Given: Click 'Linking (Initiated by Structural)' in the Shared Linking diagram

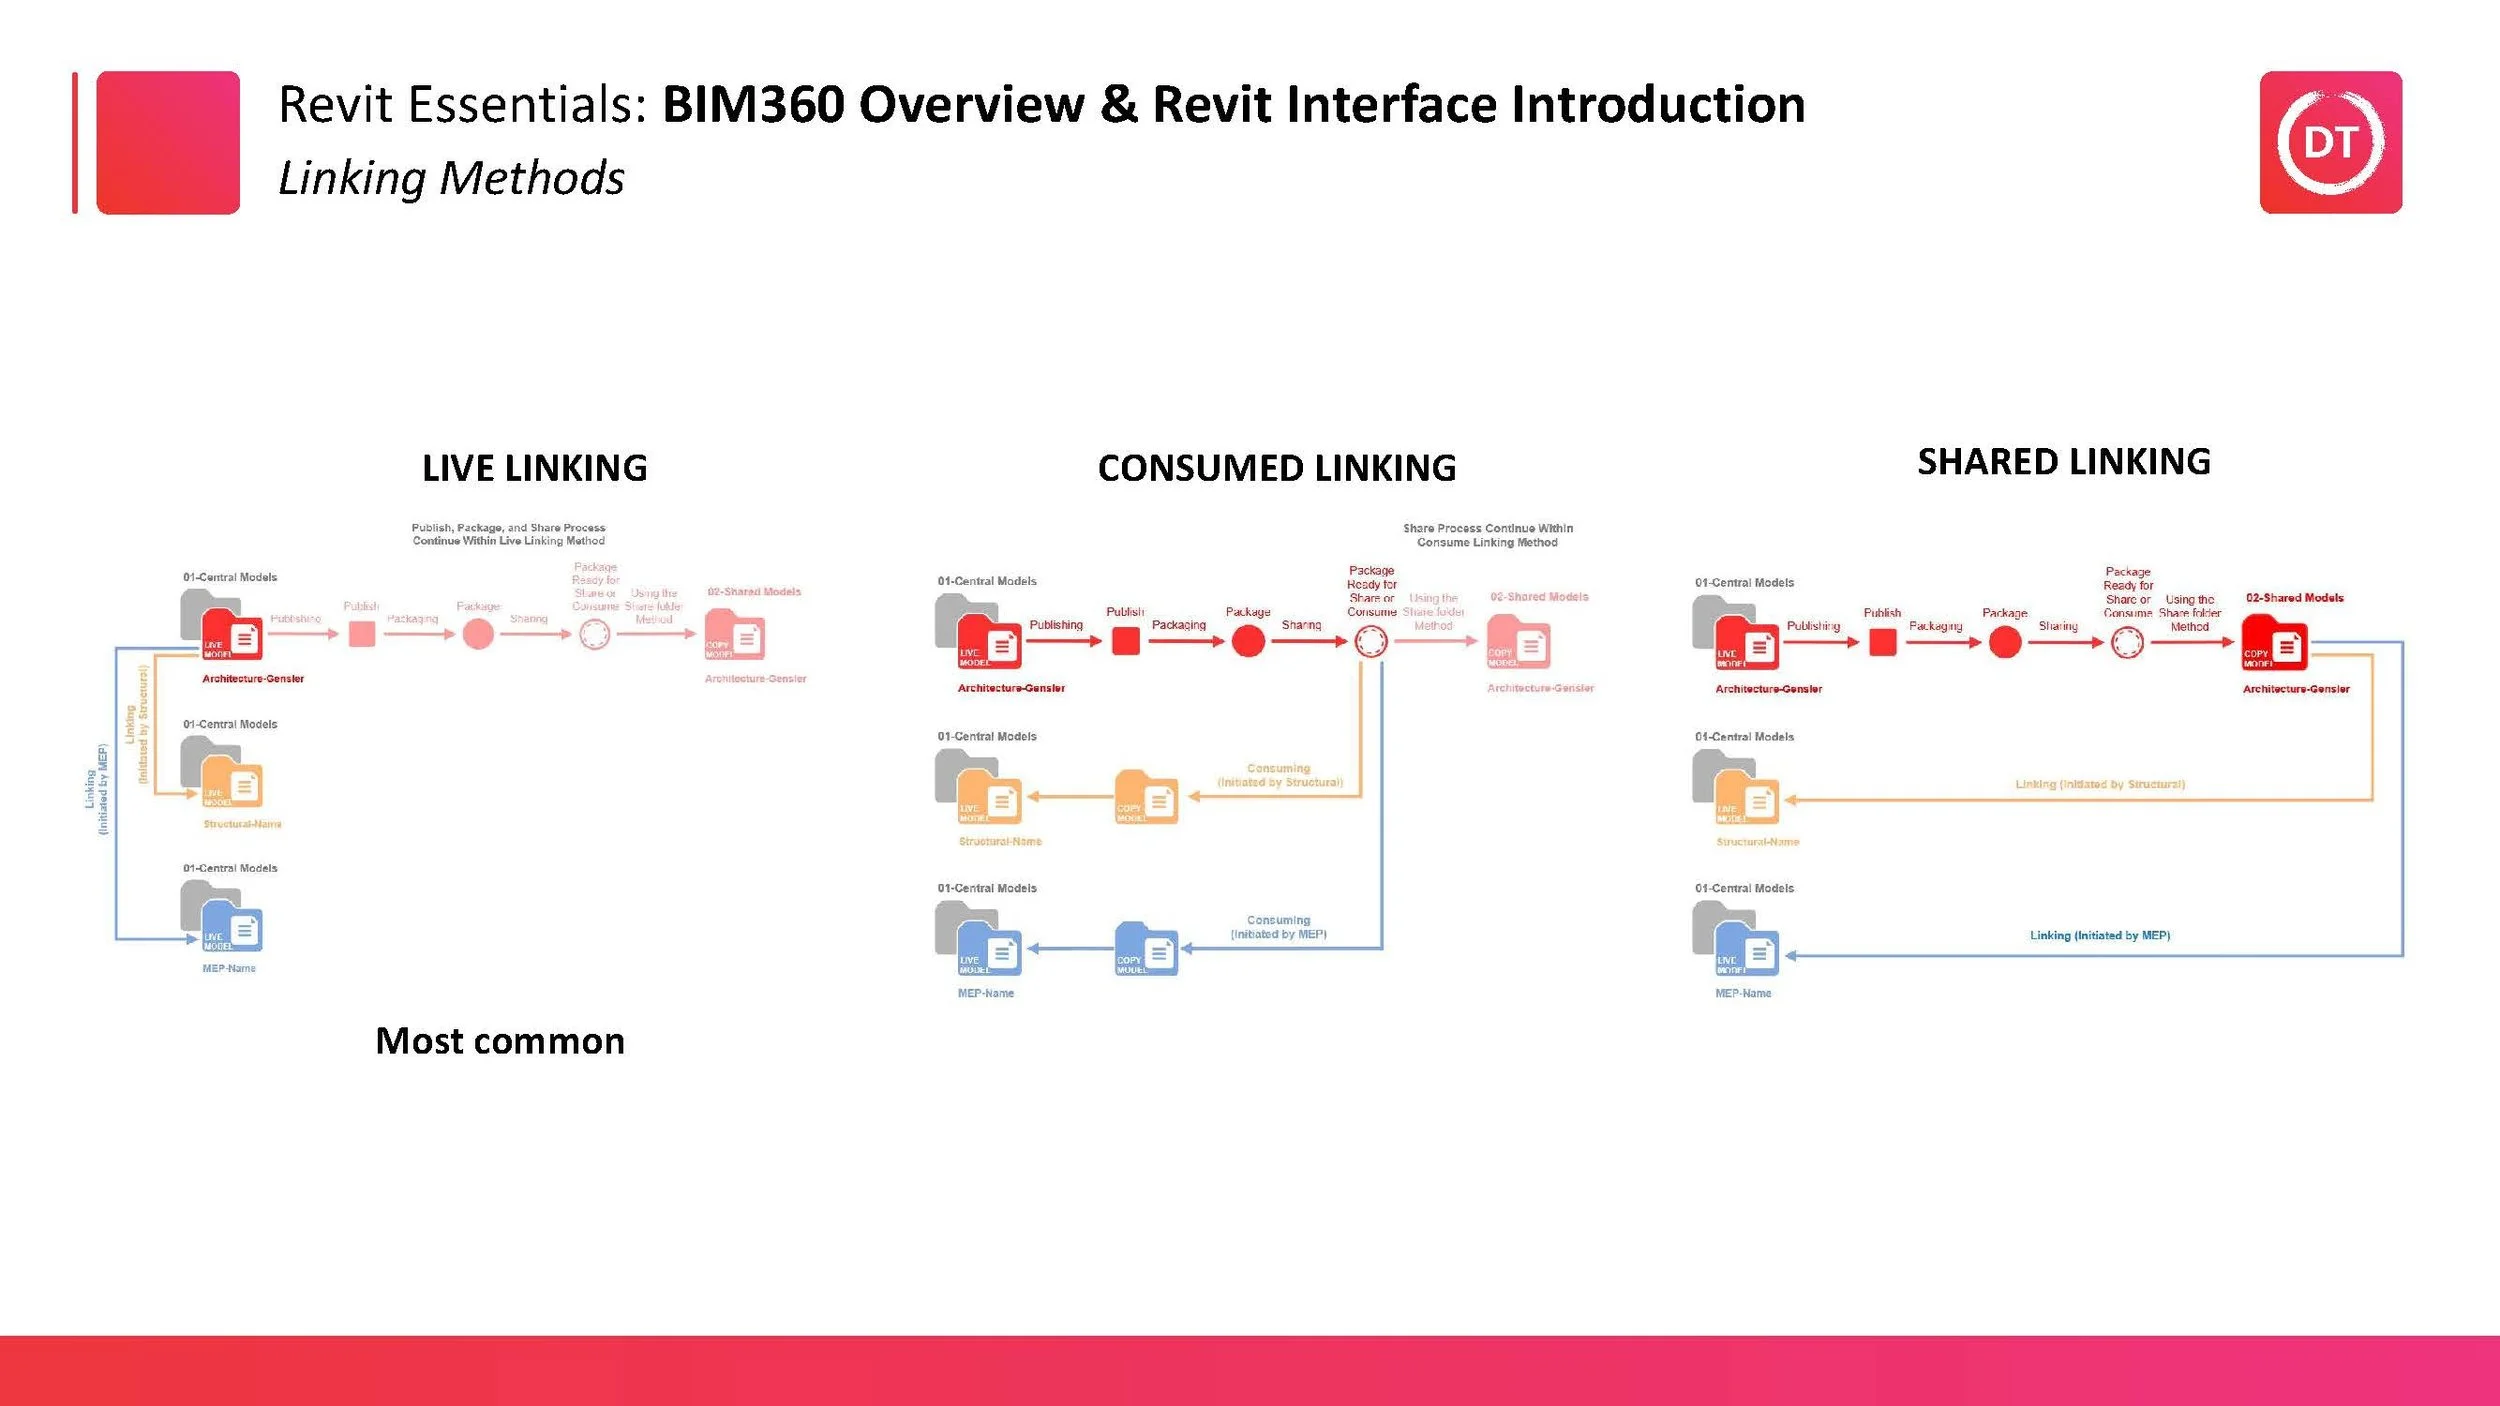Looking at the screenshot, I should [2100, 784].
